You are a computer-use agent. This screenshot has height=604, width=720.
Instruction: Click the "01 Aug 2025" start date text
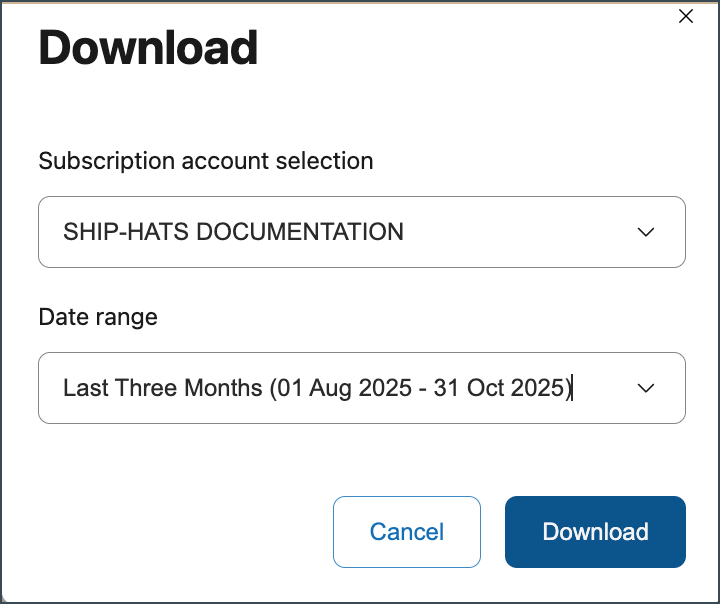(343, 388)
